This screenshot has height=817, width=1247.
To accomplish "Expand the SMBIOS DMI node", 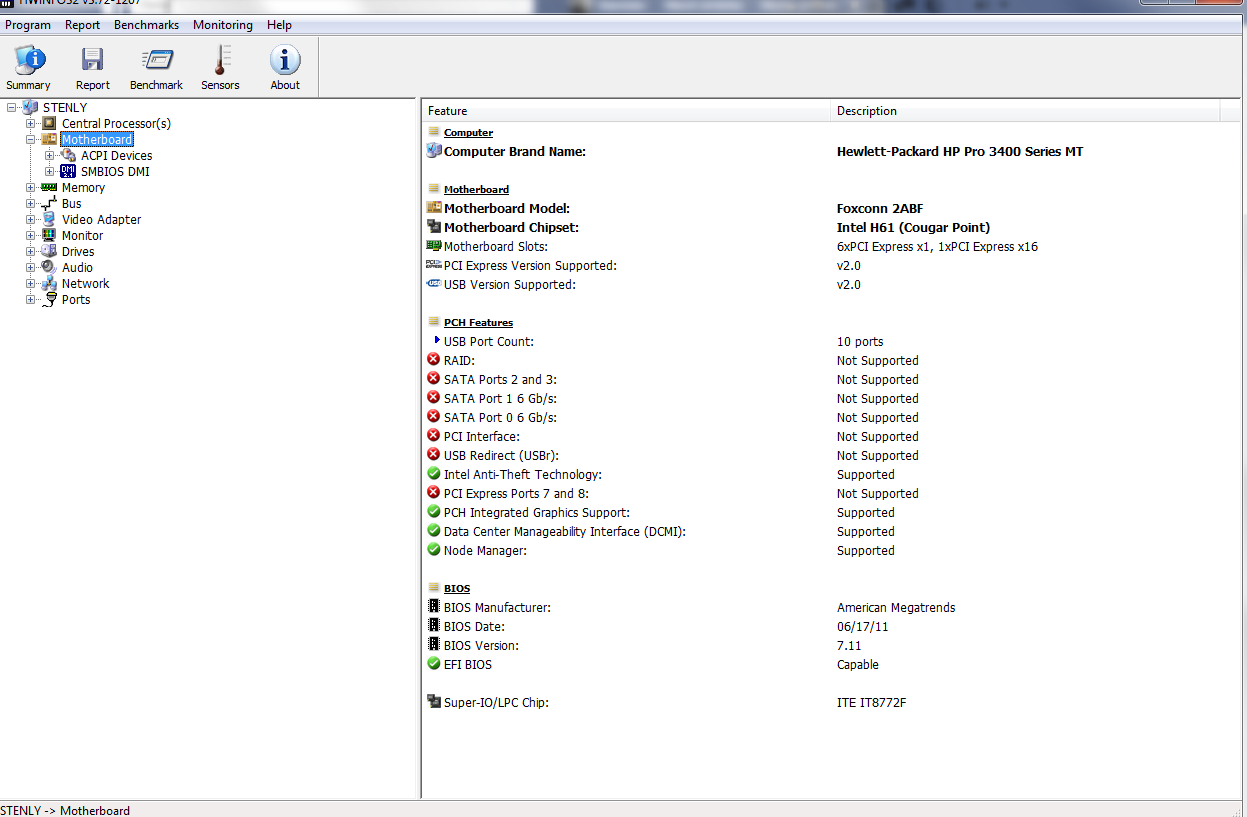I will point(50,171).
